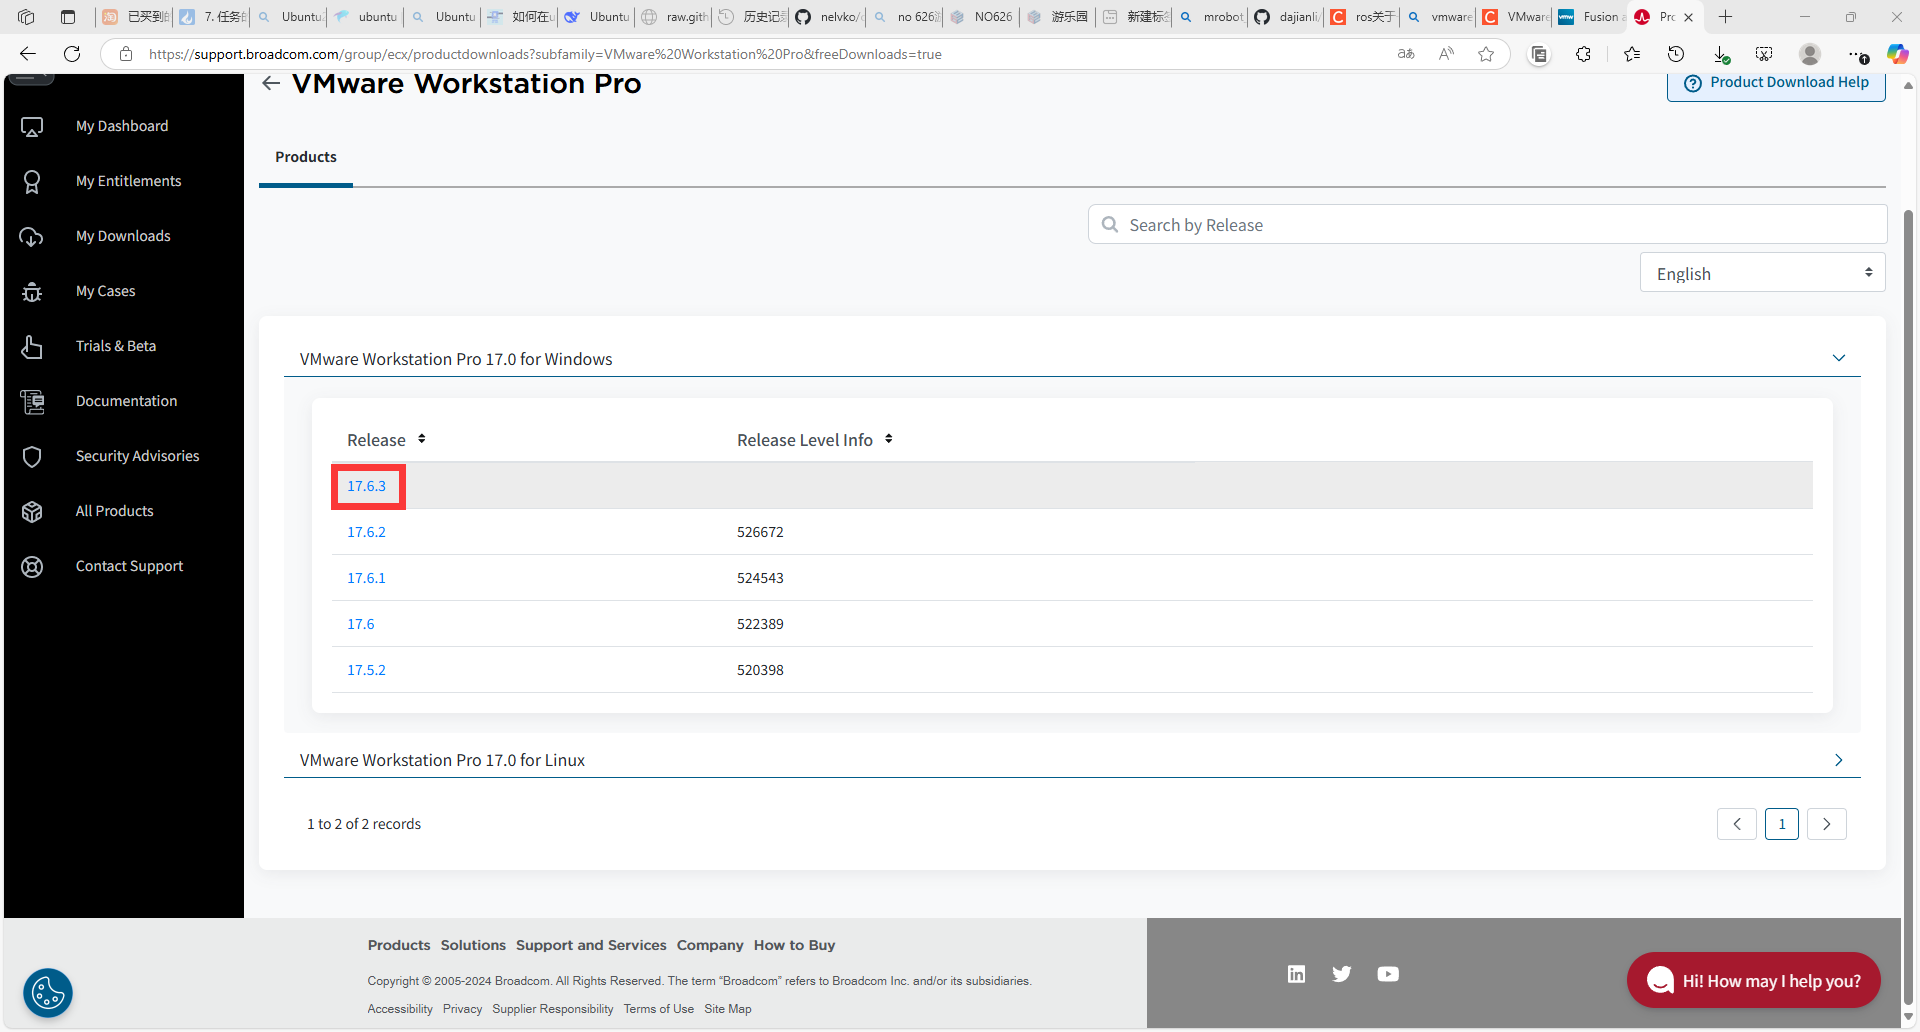Screen dimensions: 1920x1032
Task: Go to next page of records
Action: pyautogui.click(x=1826, y=824)
